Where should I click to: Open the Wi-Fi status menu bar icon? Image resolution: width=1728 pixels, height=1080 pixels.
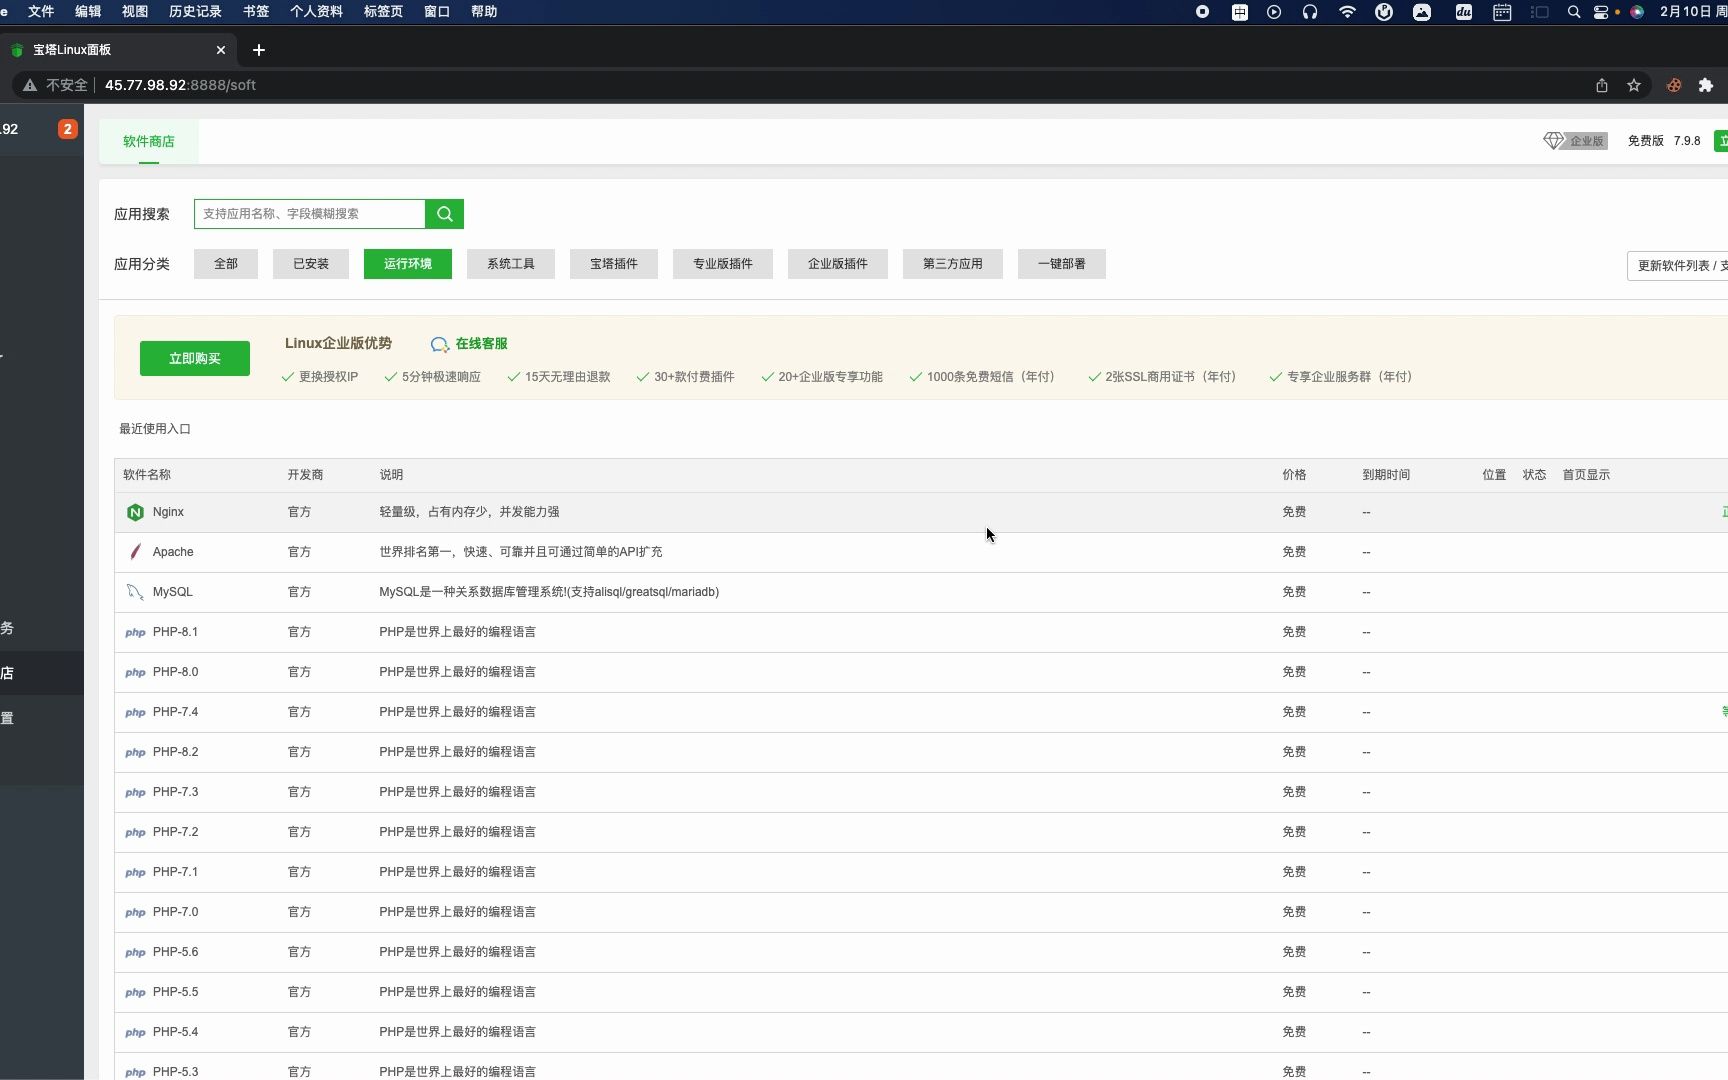pyautogui.click(x=1347, y=12)
